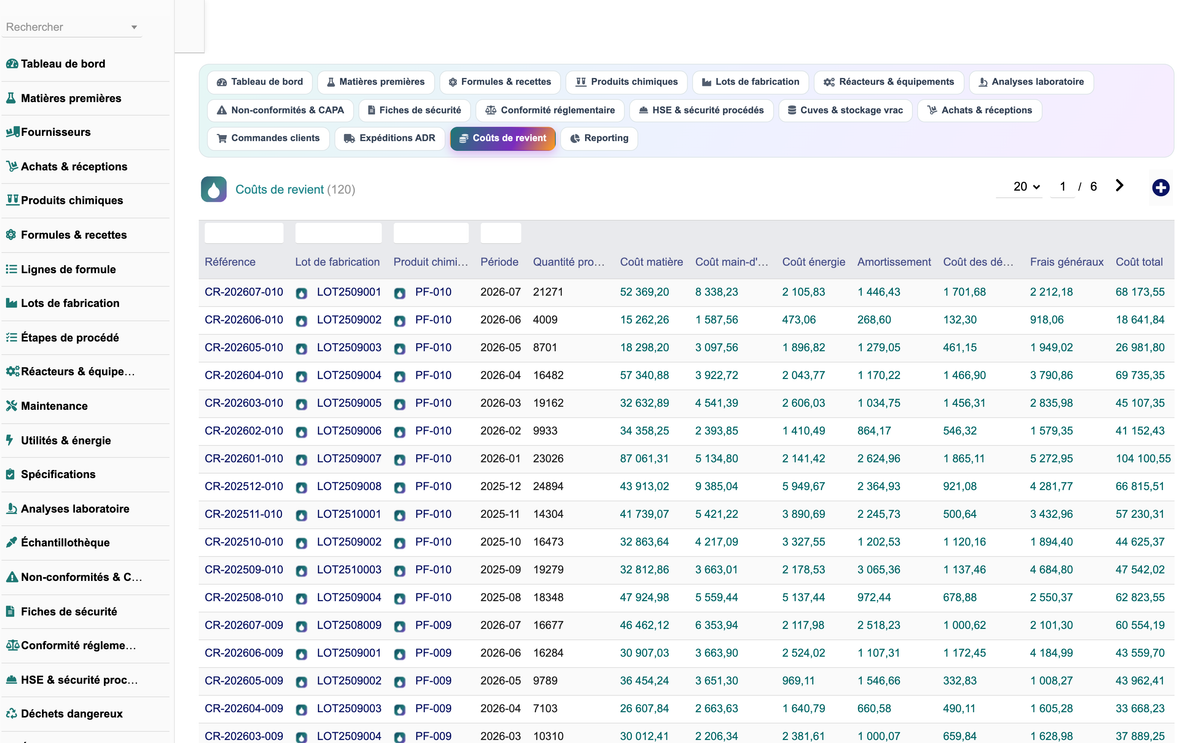Click the Lot de fabrication filter input

pos(339,233)
